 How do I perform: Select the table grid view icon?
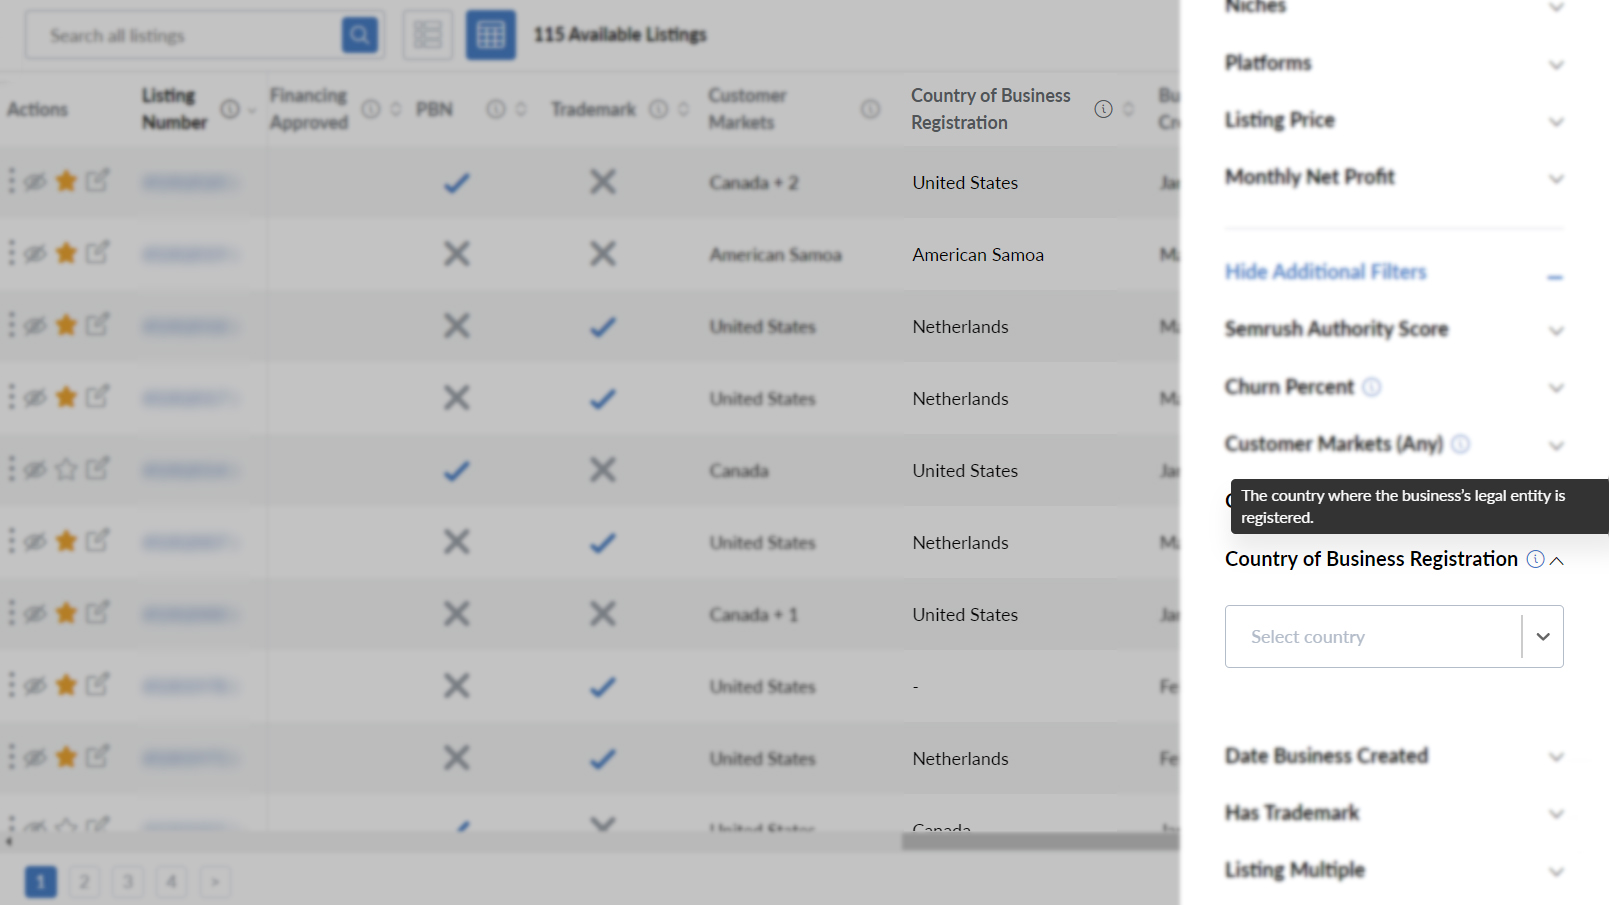click(490, 35)
